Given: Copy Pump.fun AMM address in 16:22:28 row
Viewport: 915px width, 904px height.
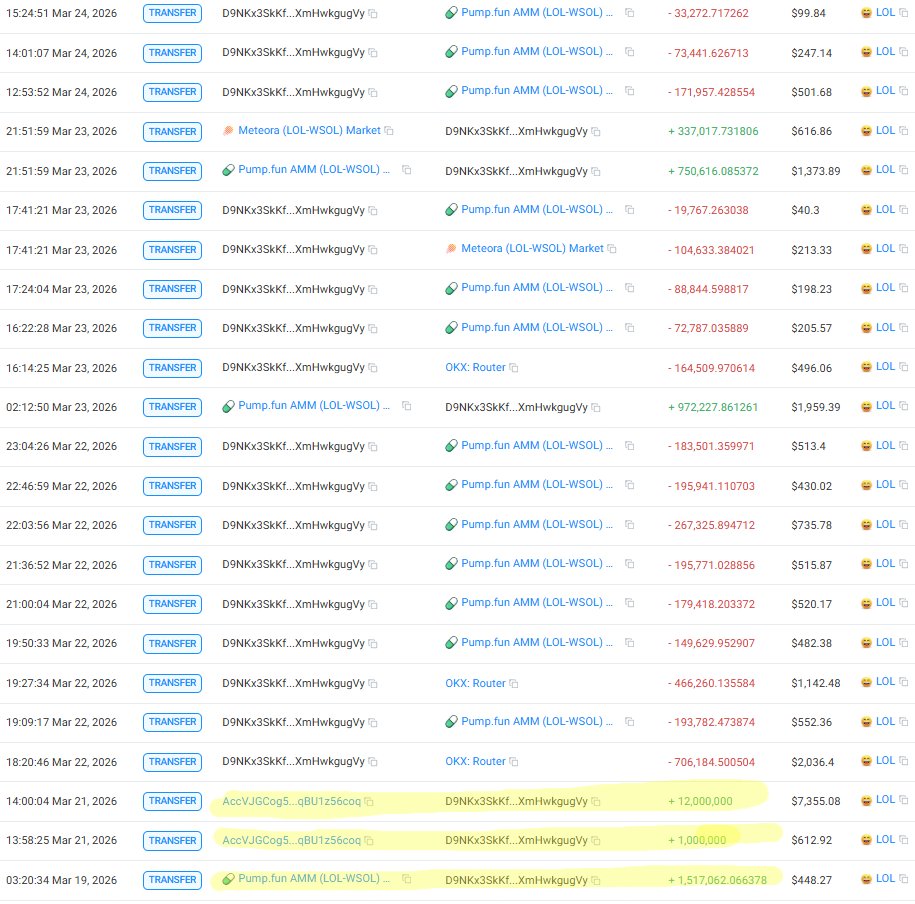Looking at the screenshot, I should click(629, 327).
